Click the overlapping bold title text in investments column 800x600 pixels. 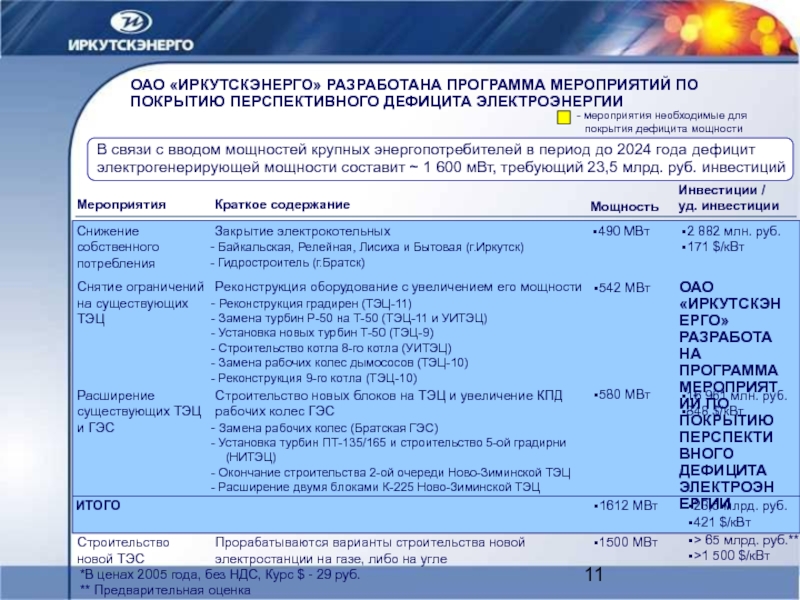pyautogui.click(x=729, y=395)
